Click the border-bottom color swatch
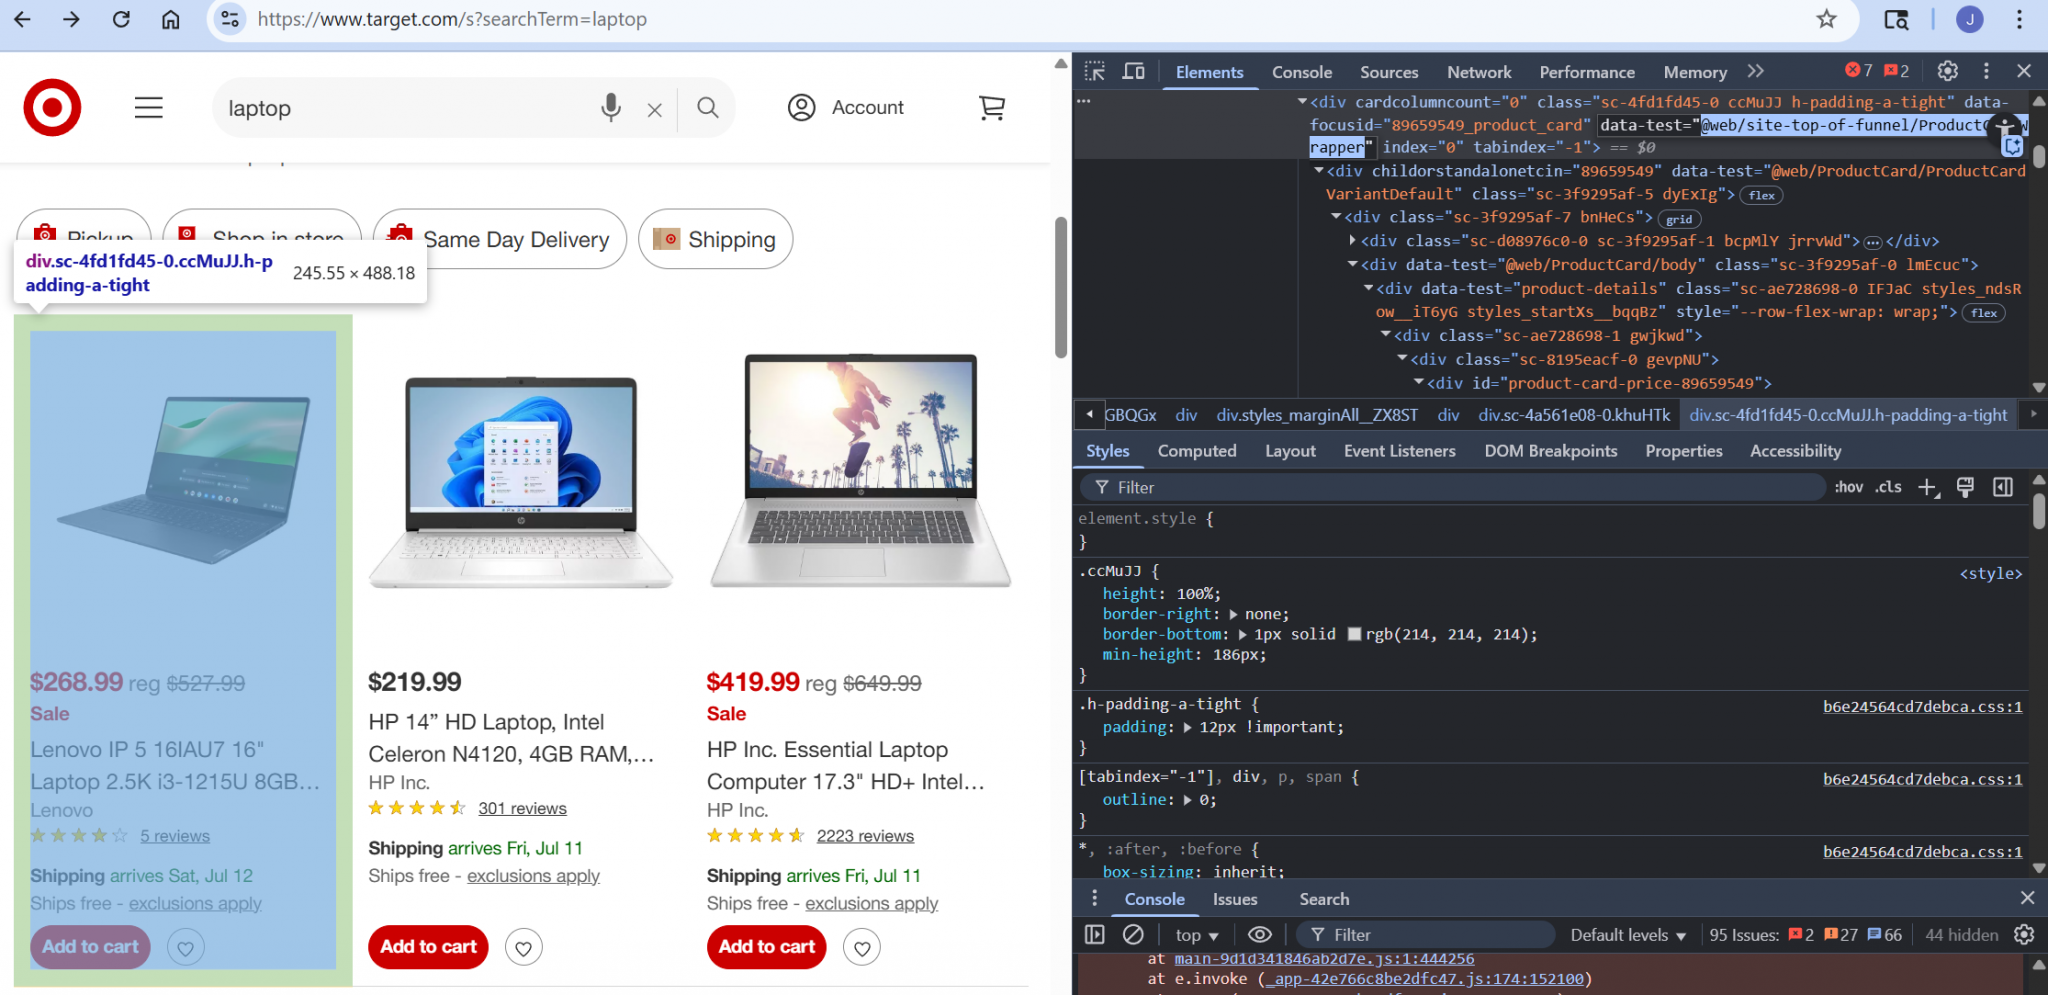This screenshot has height=995, width=2048. pos(1354,634)
